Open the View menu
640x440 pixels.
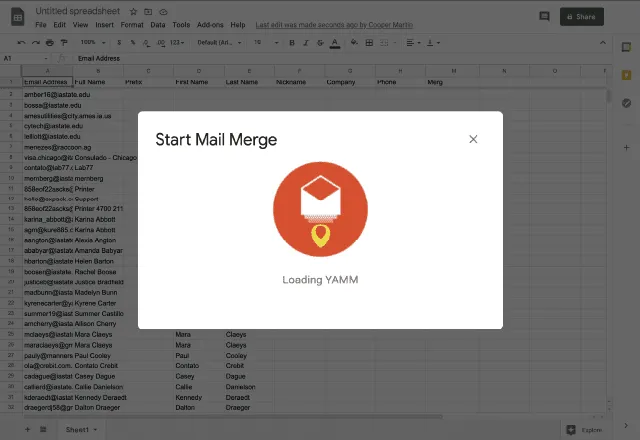click(80, 25)
